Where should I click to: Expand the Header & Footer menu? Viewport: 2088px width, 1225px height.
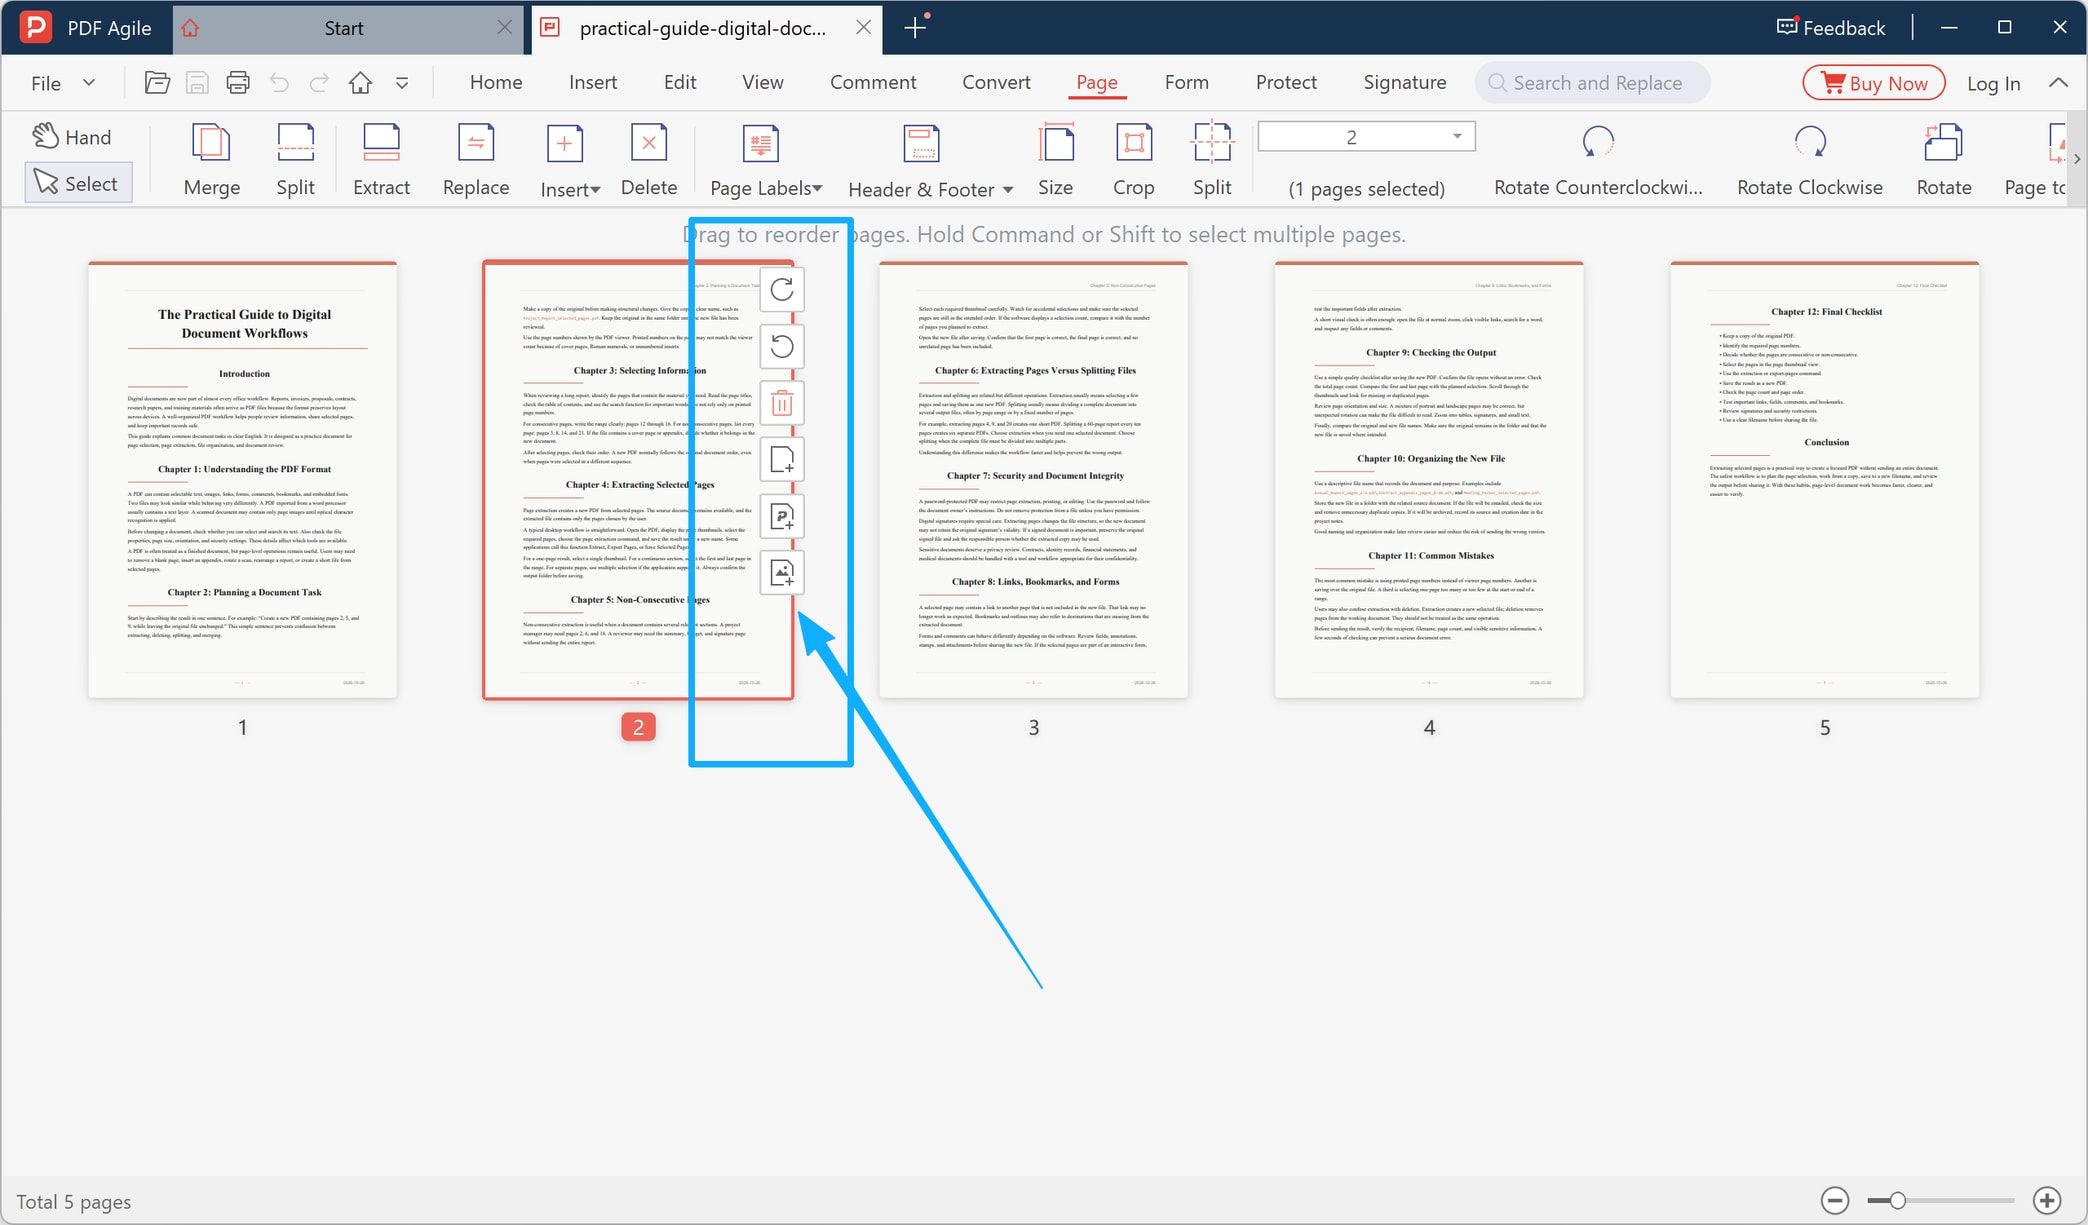(930, 189)
